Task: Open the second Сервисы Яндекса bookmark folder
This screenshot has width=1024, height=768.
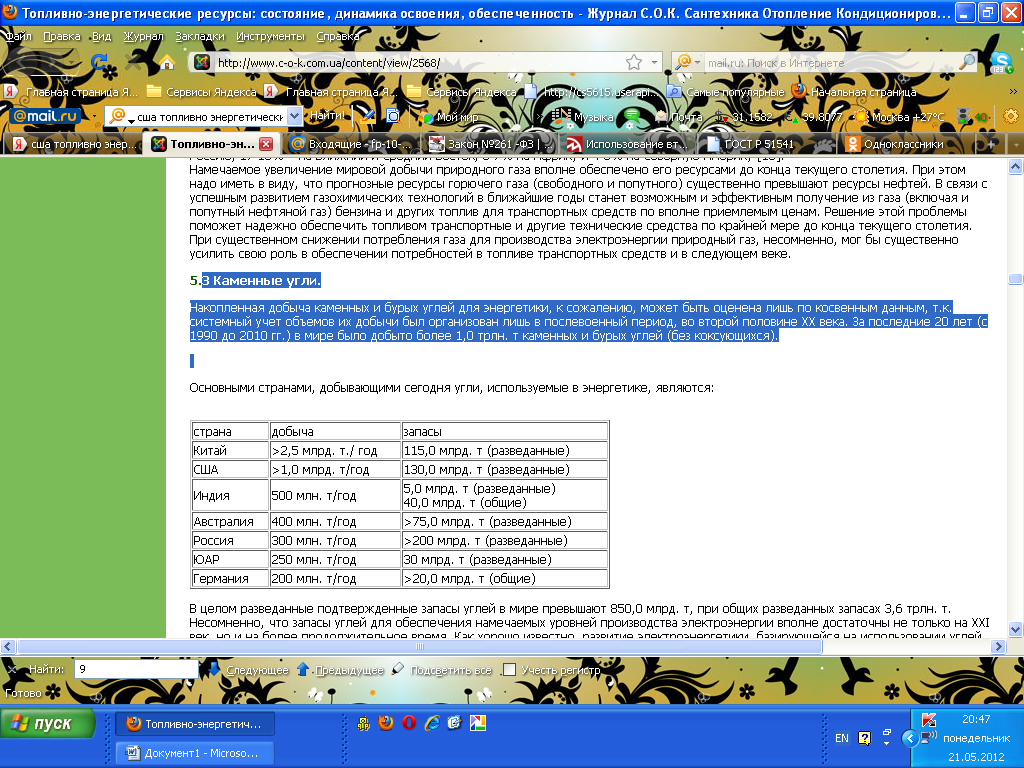Action: (x=462, y=92)
